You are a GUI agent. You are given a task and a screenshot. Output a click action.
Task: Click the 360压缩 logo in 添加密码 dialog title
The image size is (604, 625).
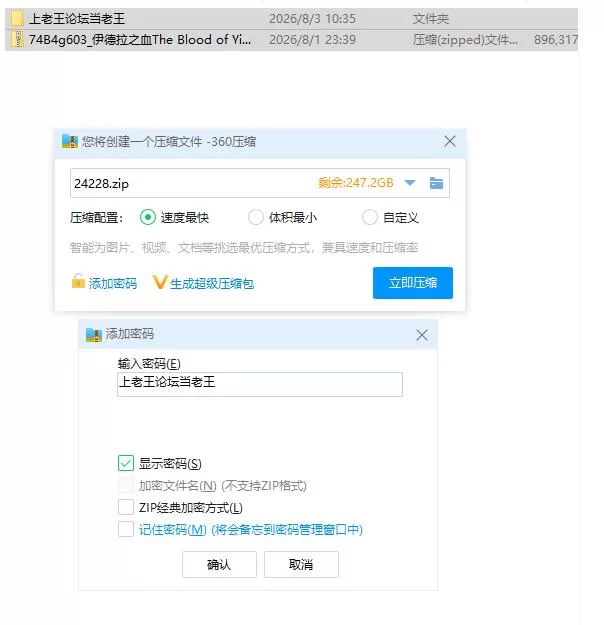click(x=94, y=334)
